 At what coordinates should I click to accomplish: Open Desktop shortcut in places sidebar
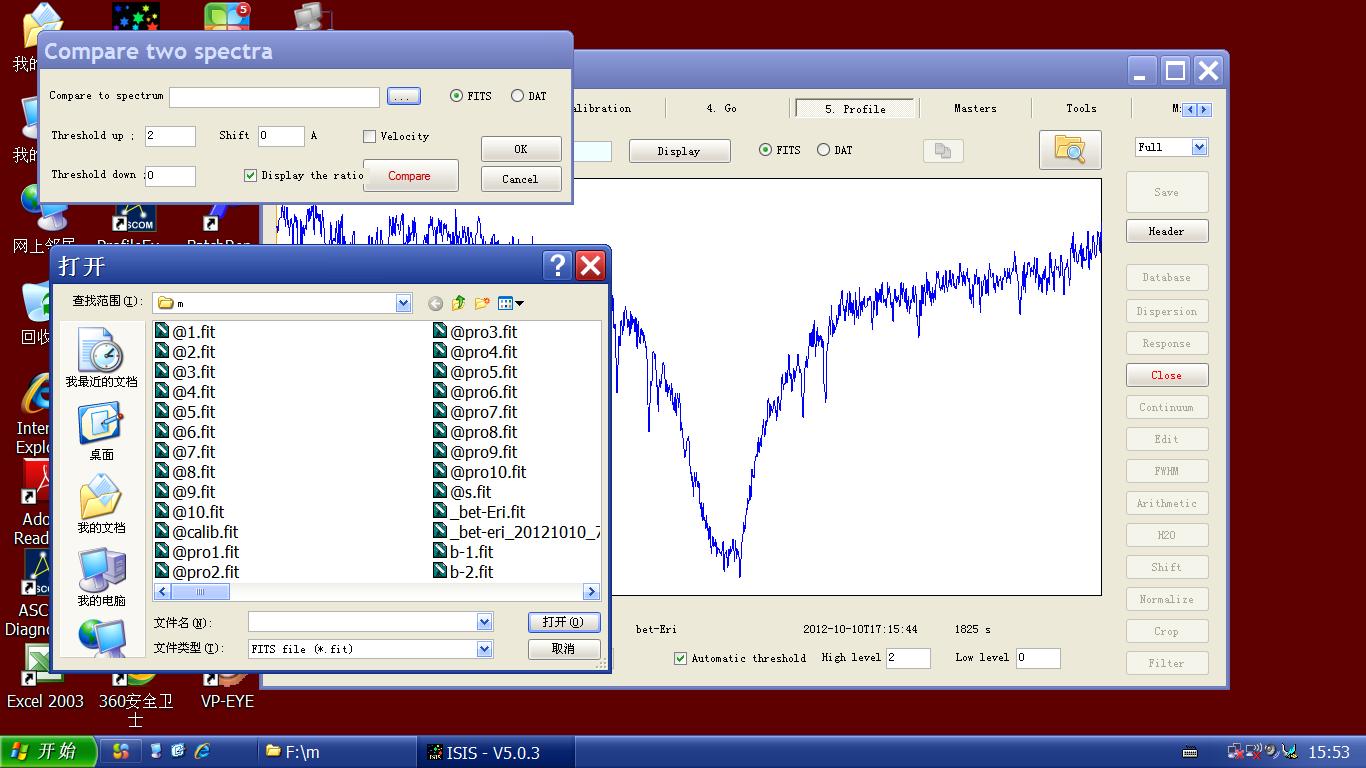click(101, 432)
